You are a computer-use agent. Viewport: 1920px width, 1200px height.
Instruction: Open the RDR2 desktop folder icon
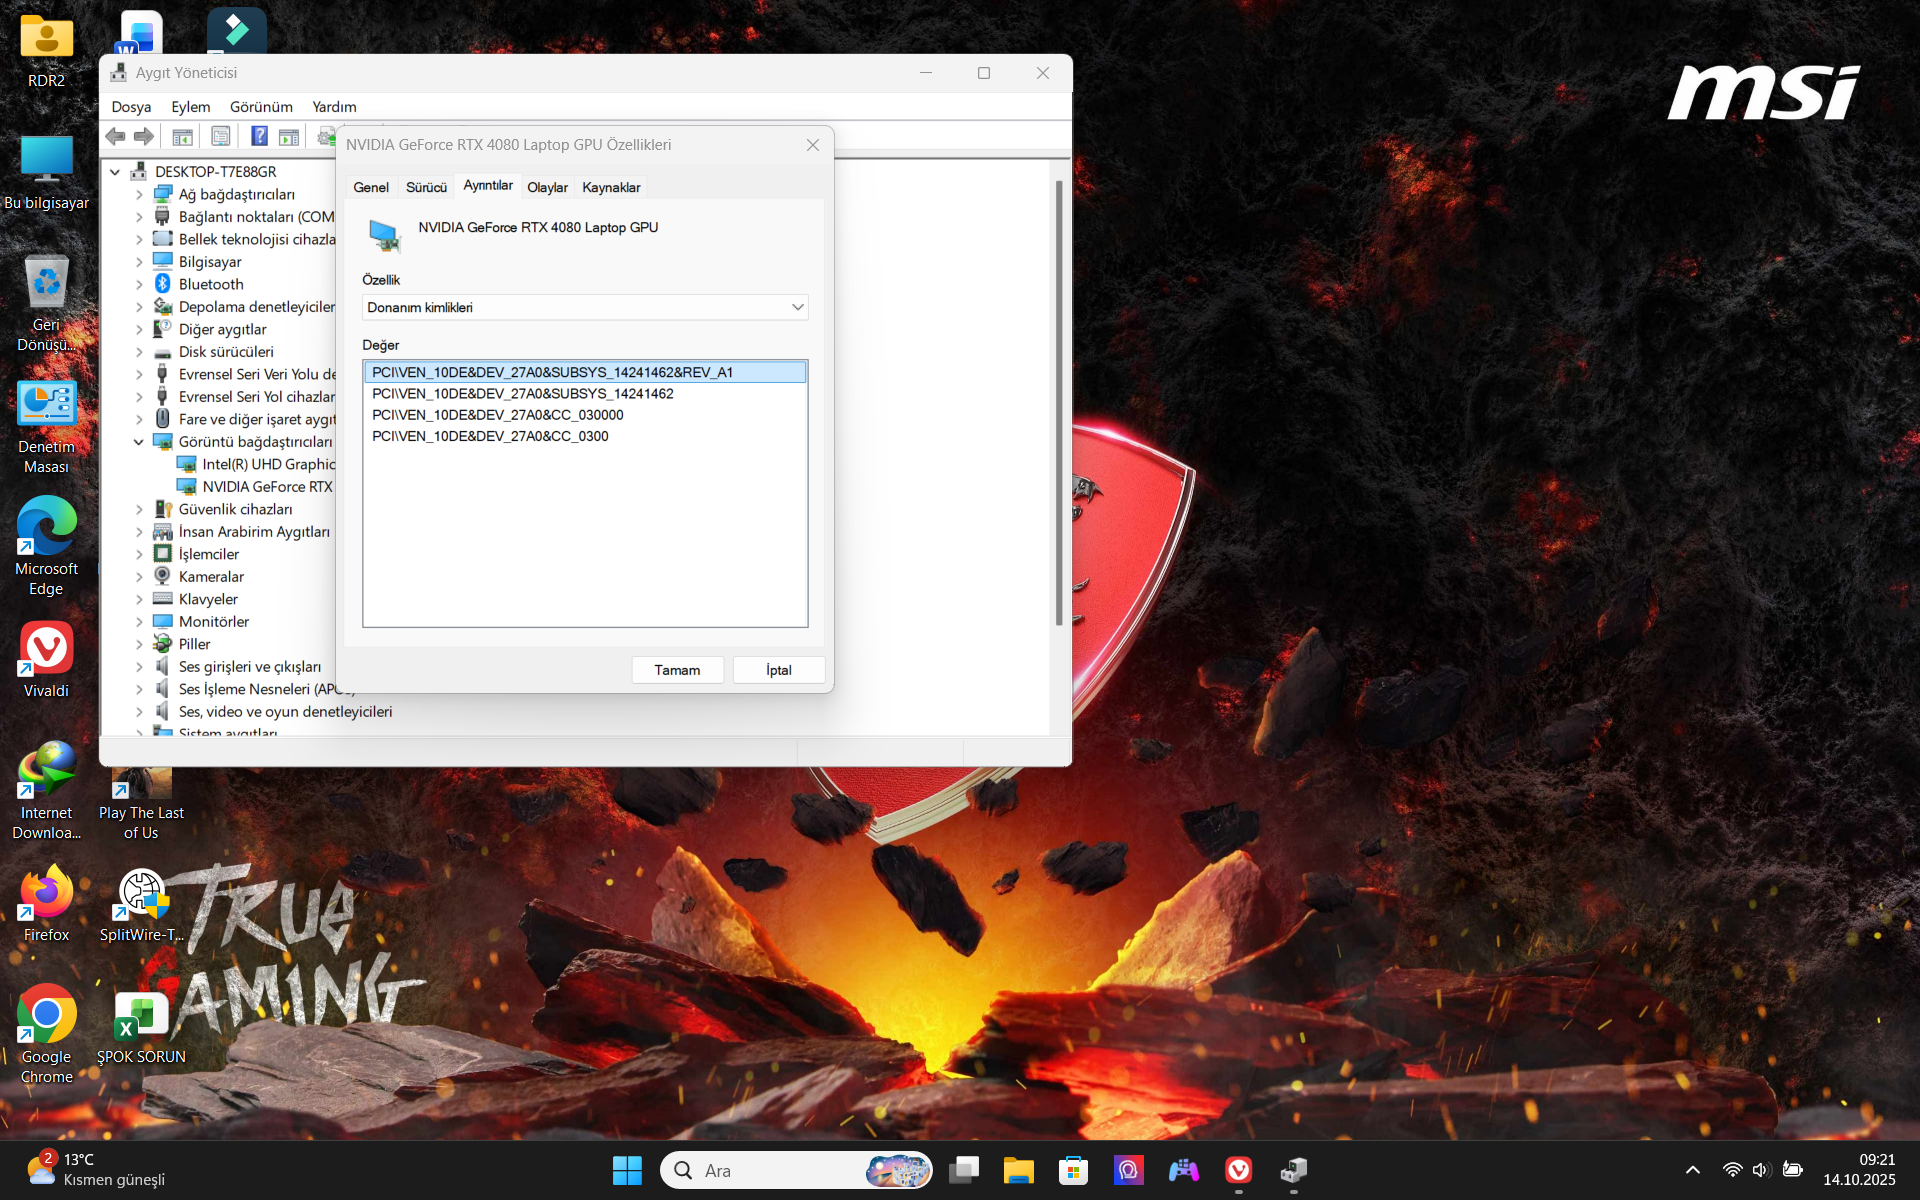(46, 50)
